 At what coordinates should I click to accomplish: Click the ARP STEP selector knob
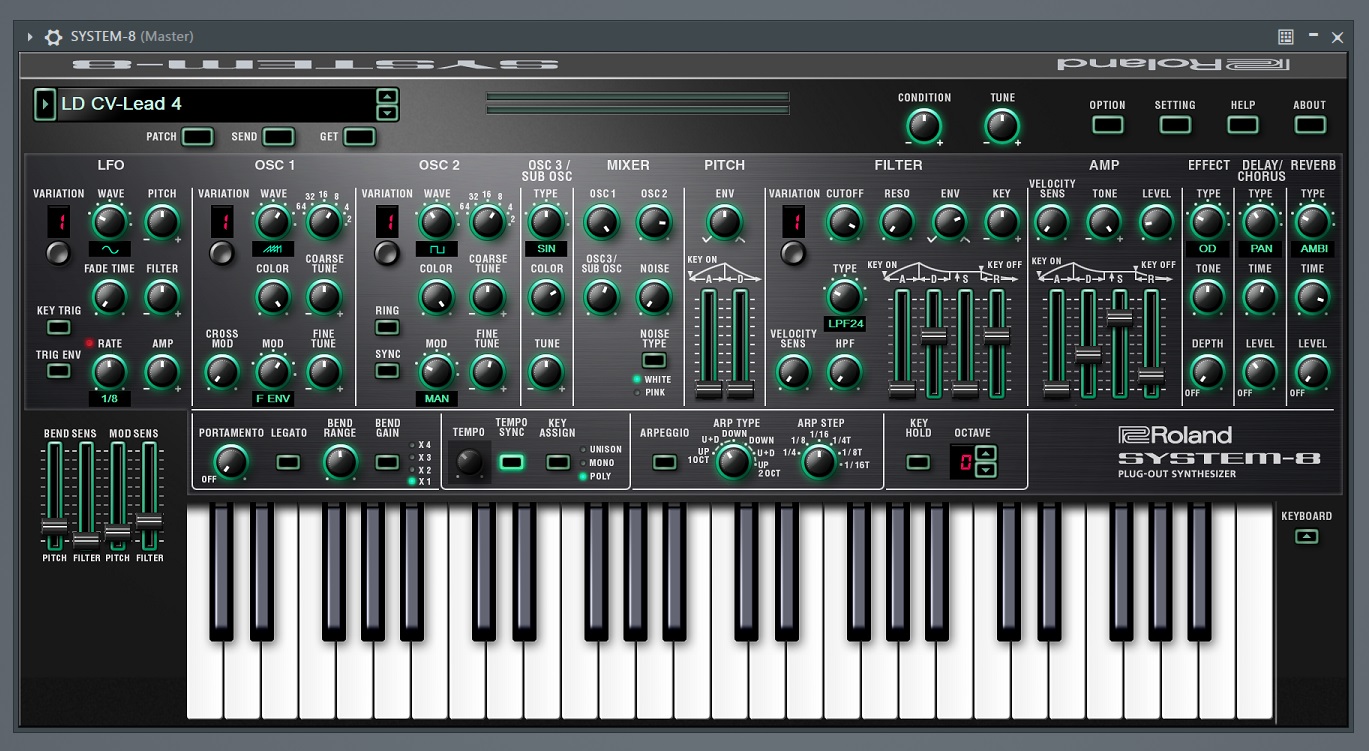click(819, 462)
